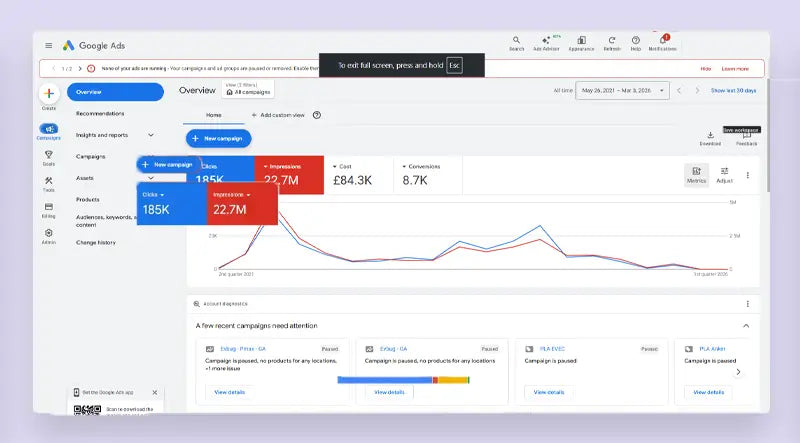The height and width of the screenshot is (443, 800).
Task: Click the 8.7K conversions value
Action: click(415, 180)
